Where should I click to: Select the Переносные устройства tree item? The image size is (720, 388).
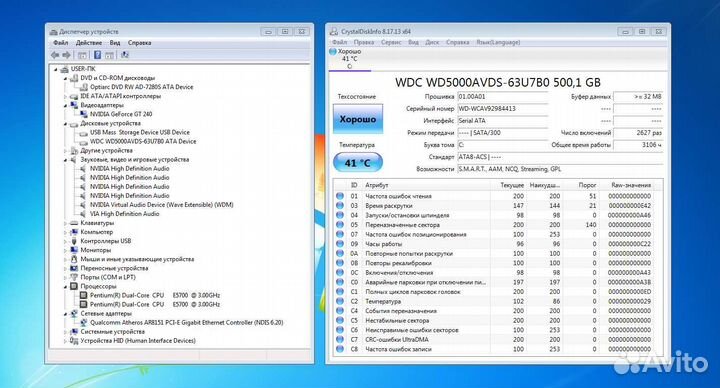pyautogui.click(x=114, y=268)
